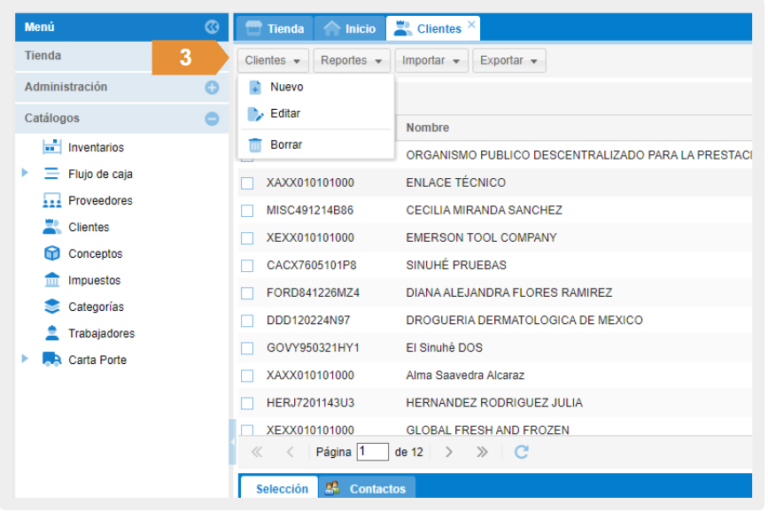Select checkbox for CECILIA MIRANDA SANCHEZ
This screenshot has width=768, height=512.
(x=247, y=211)
